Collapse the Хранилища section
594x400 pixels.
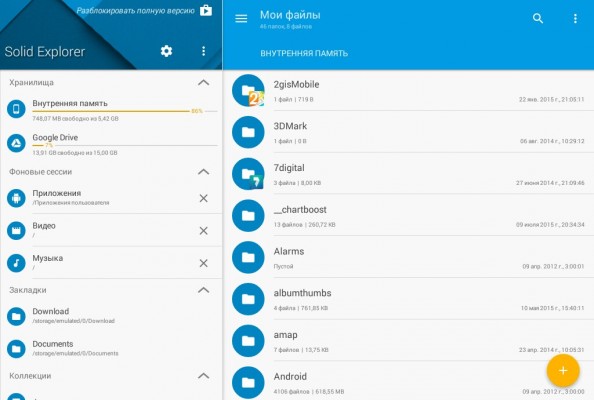[203, 82]
